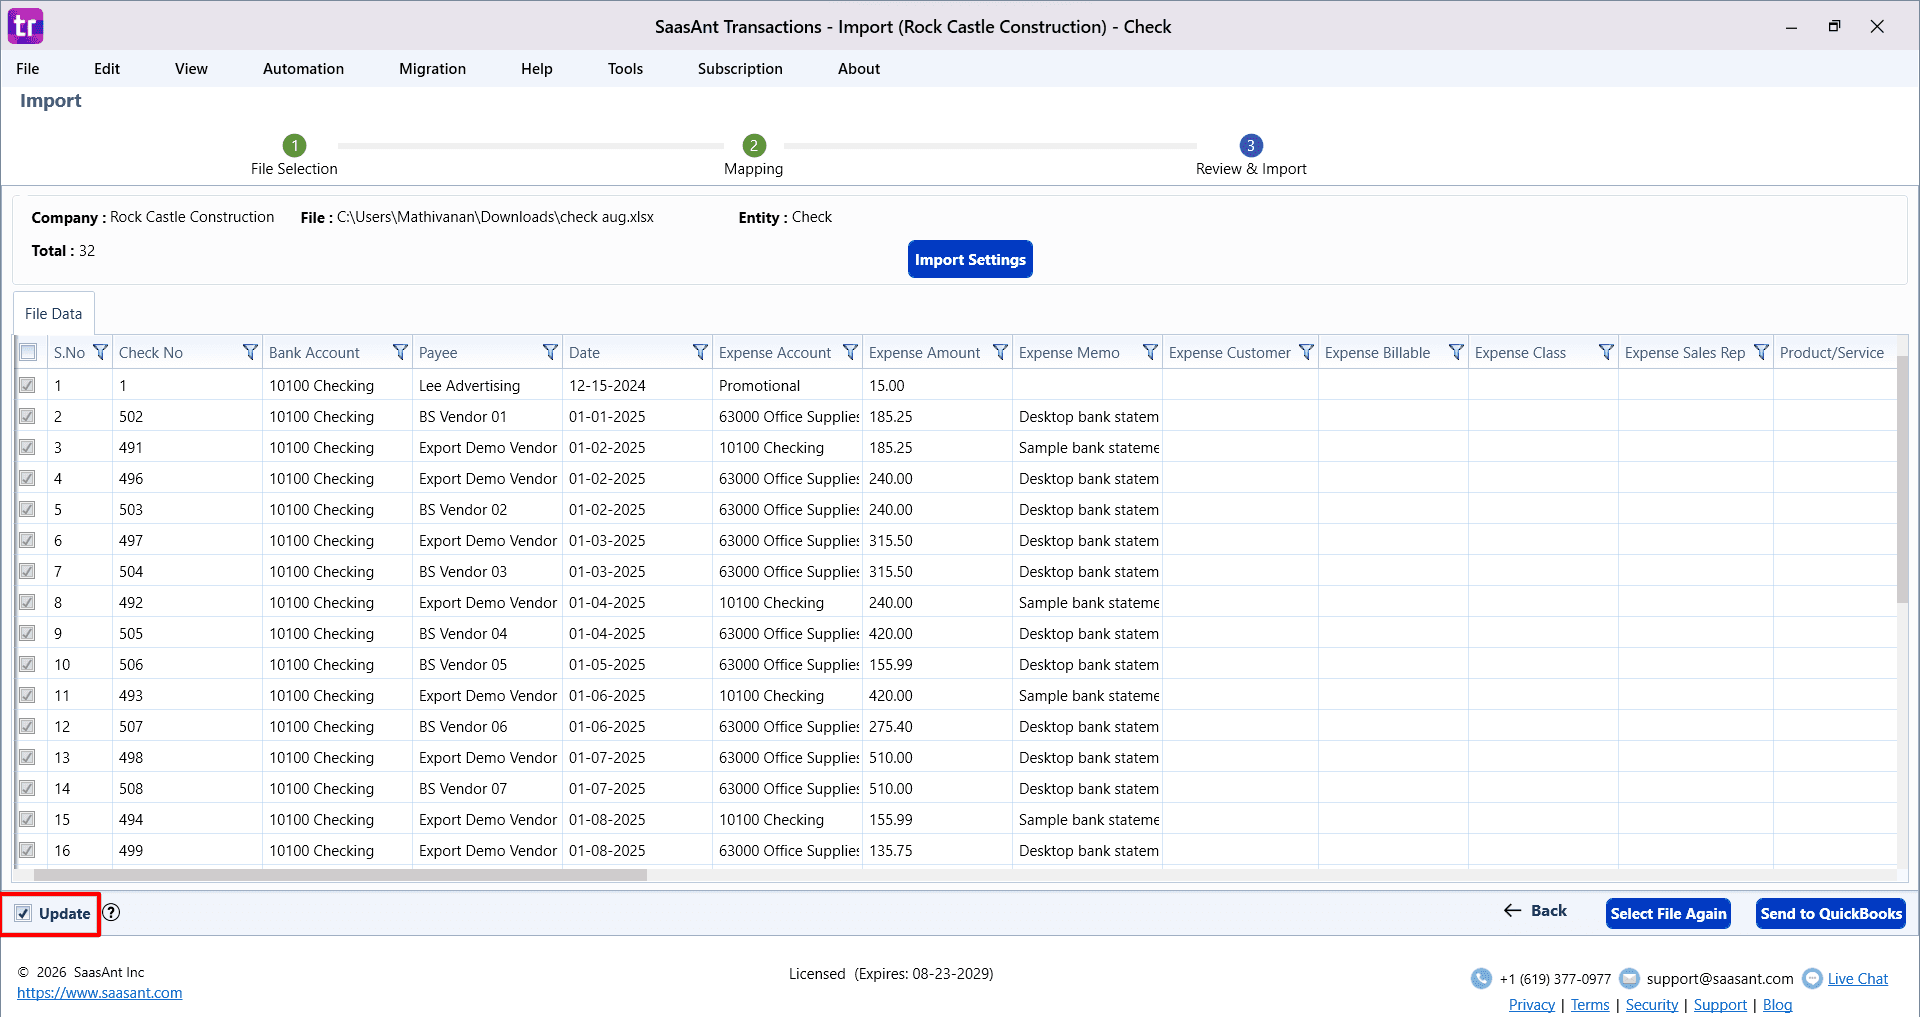
Task: Open the Check No column filter icon
Action: point(250,352)
